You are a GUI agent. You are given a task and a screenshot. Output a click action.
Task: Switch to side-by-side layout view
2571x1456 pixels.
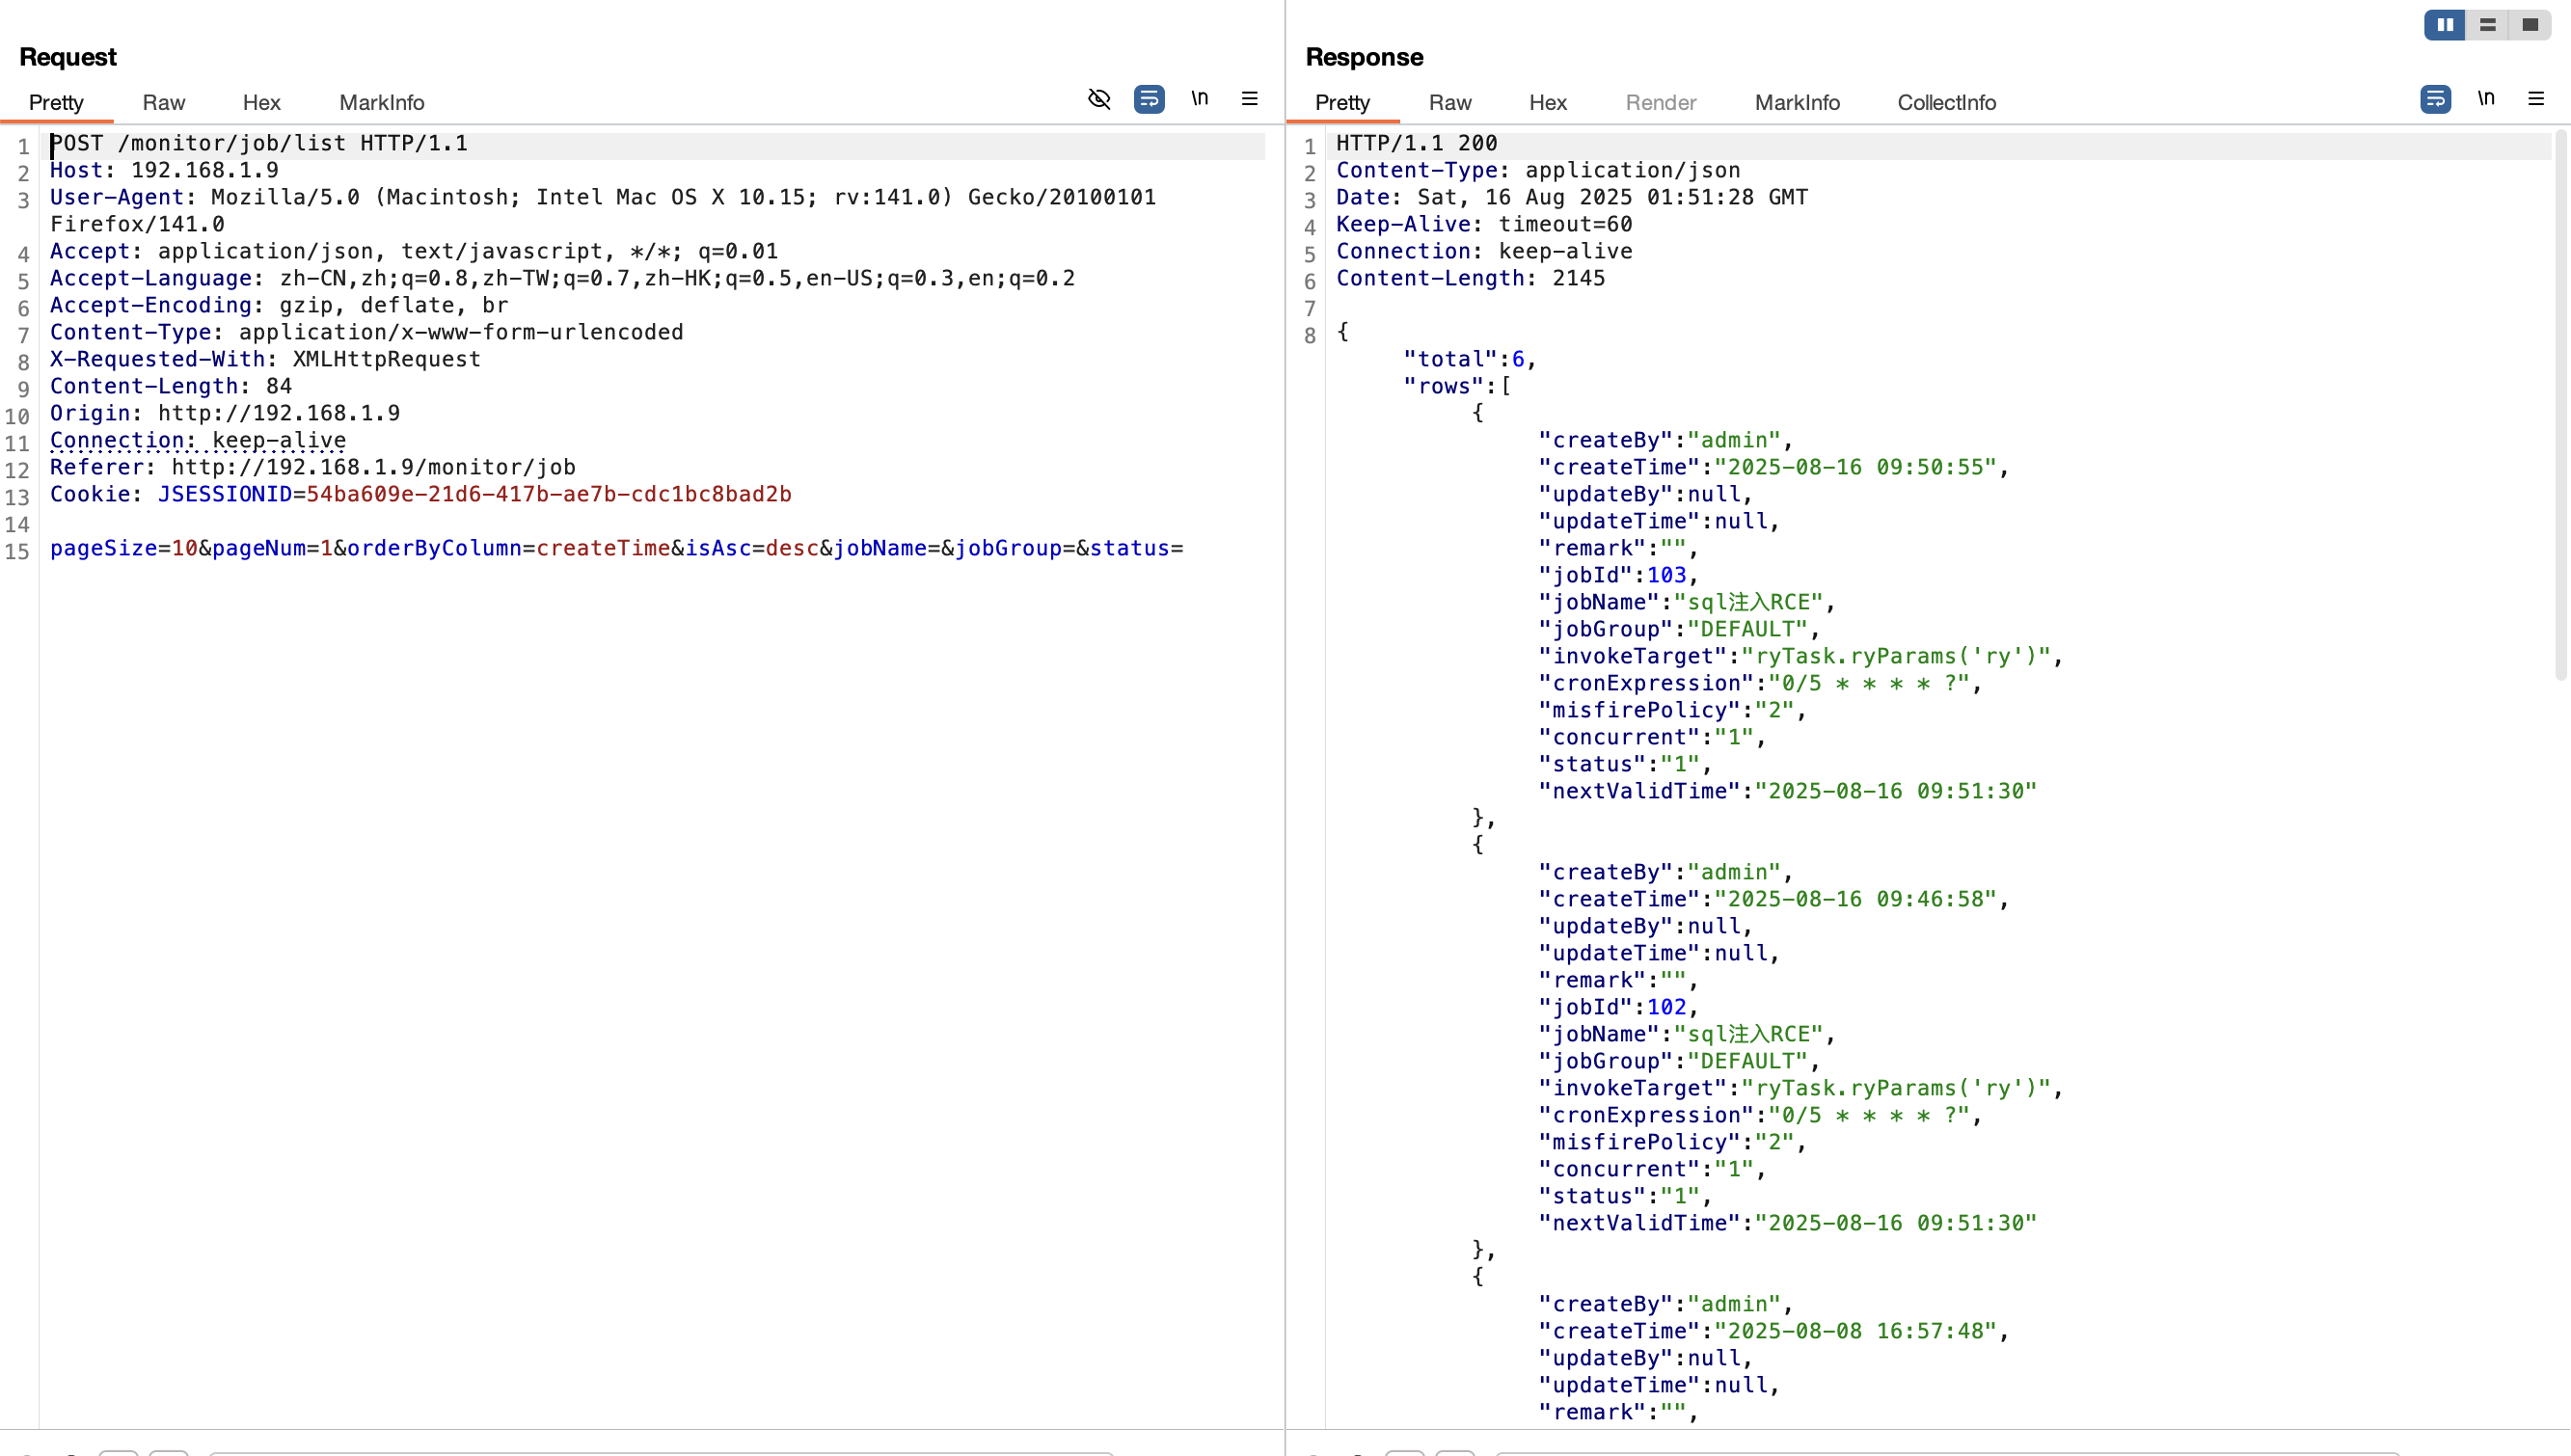[x=2445, y=25]
